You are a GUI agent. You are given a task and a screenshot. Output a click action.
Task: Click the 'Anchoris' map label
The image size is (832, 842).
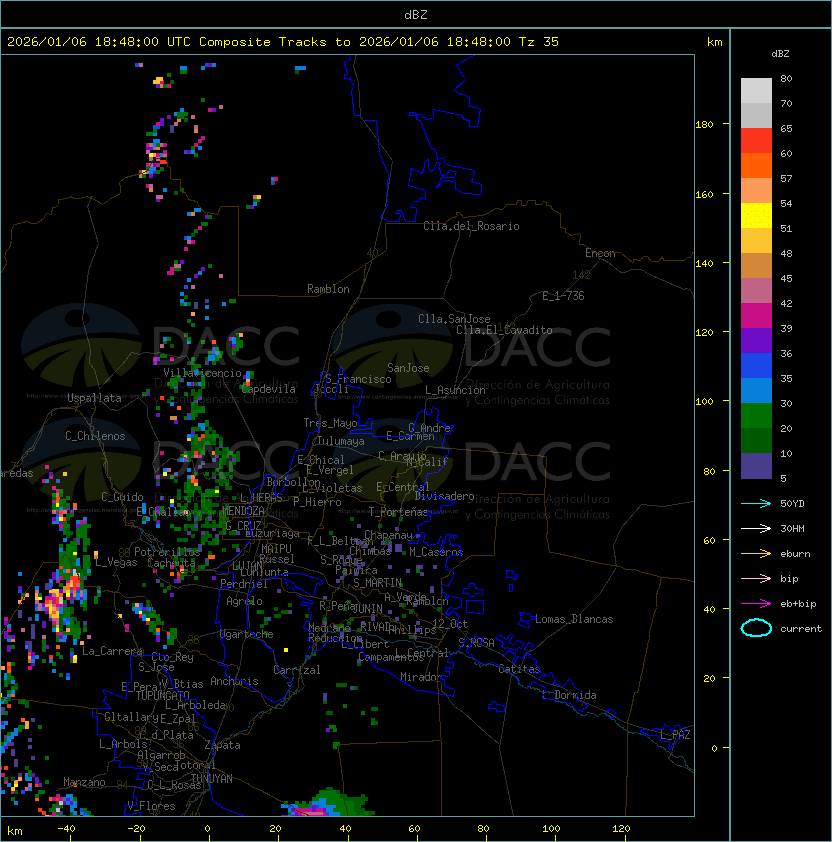tap(234, 681)
